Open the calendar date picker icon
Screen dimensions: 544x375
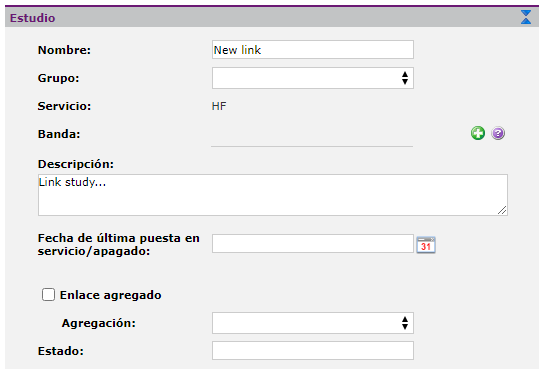coord(426,245)
